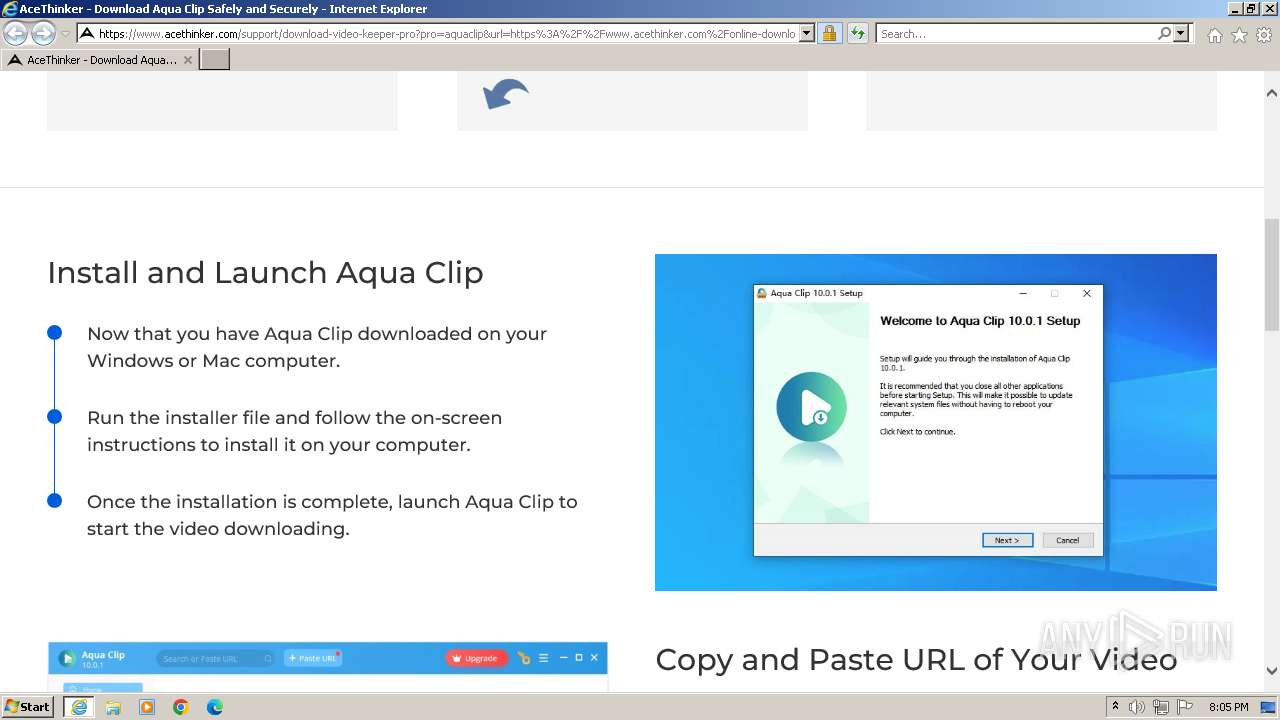Launch Chrome from the taskbar

pyautogui.click(x=181, y=707)
